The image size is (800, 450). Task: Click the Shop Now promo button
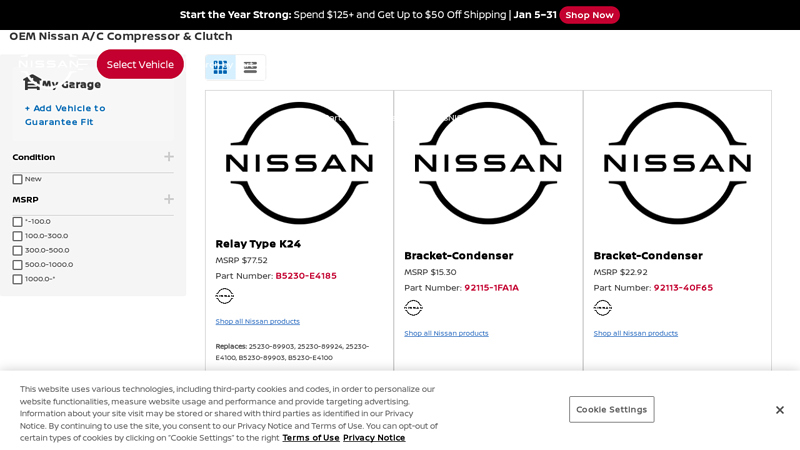click(589, 15)
